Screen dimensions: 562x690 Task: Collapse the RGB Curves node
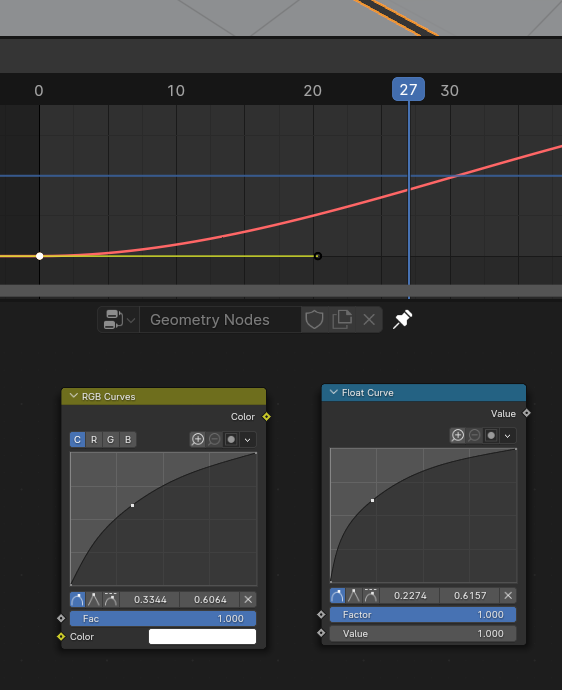pyautogui.click(x=73, y=396)
